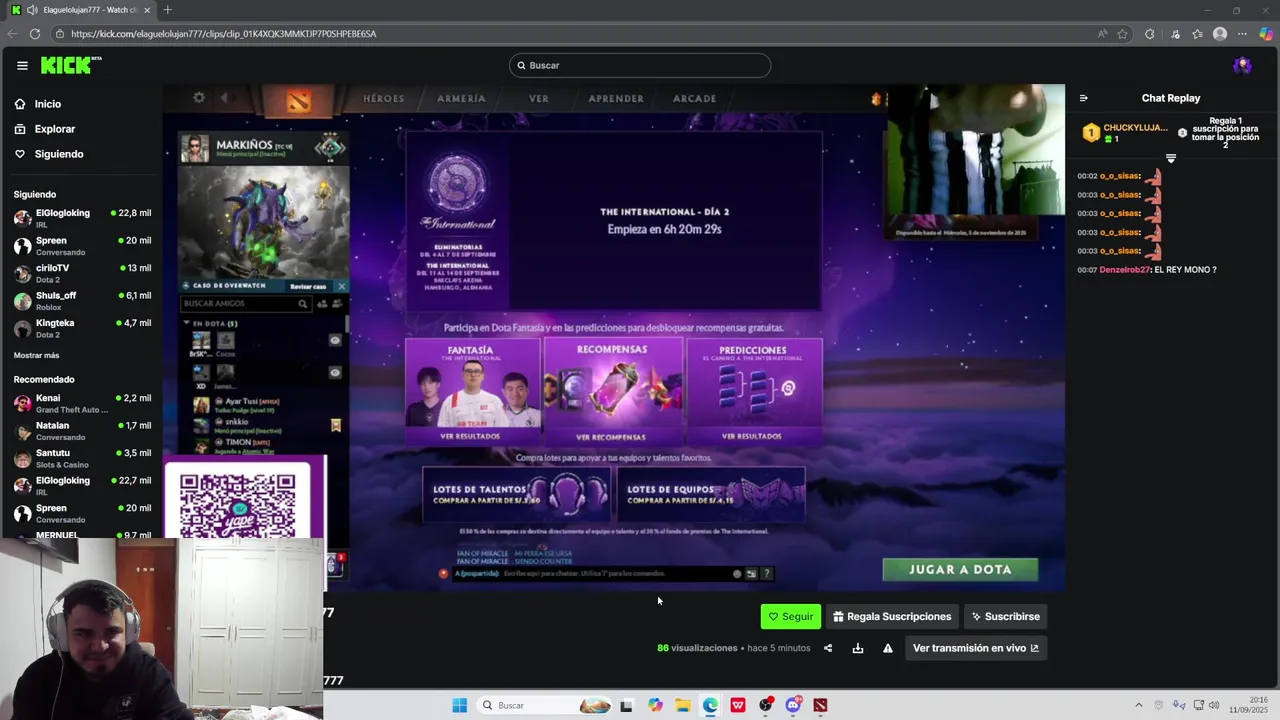Open ARMERÍA tab in Dota menu

point(461,99)
